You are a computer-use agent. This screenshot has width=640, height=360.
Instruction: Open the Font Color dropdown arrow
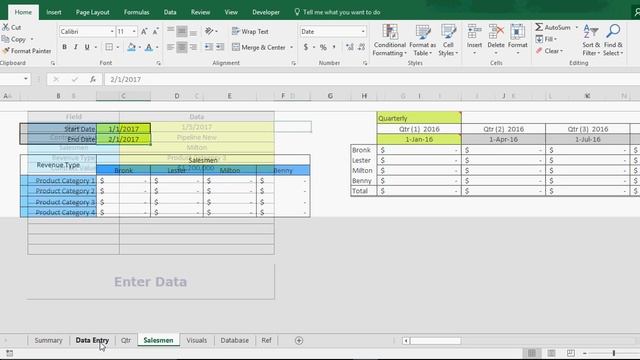coord(157,47)
